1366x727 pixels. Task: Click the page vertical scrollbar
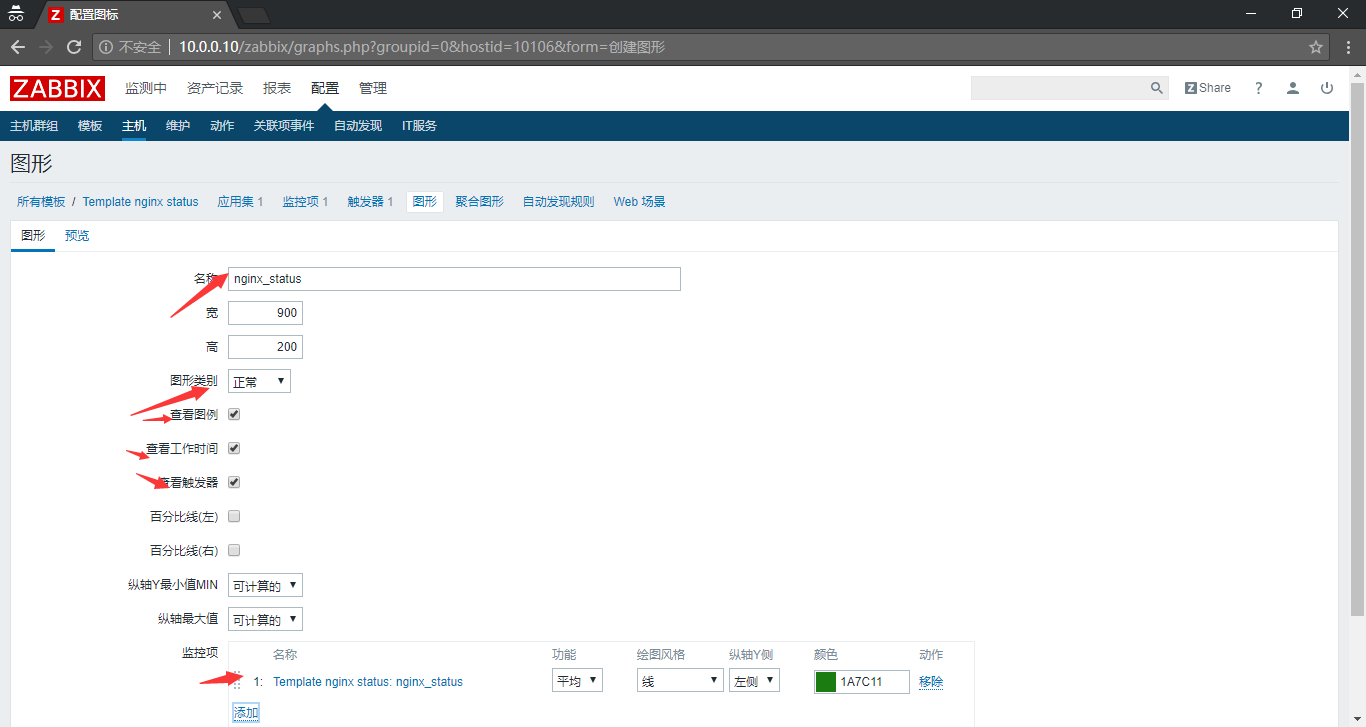tap(1359, 350)
